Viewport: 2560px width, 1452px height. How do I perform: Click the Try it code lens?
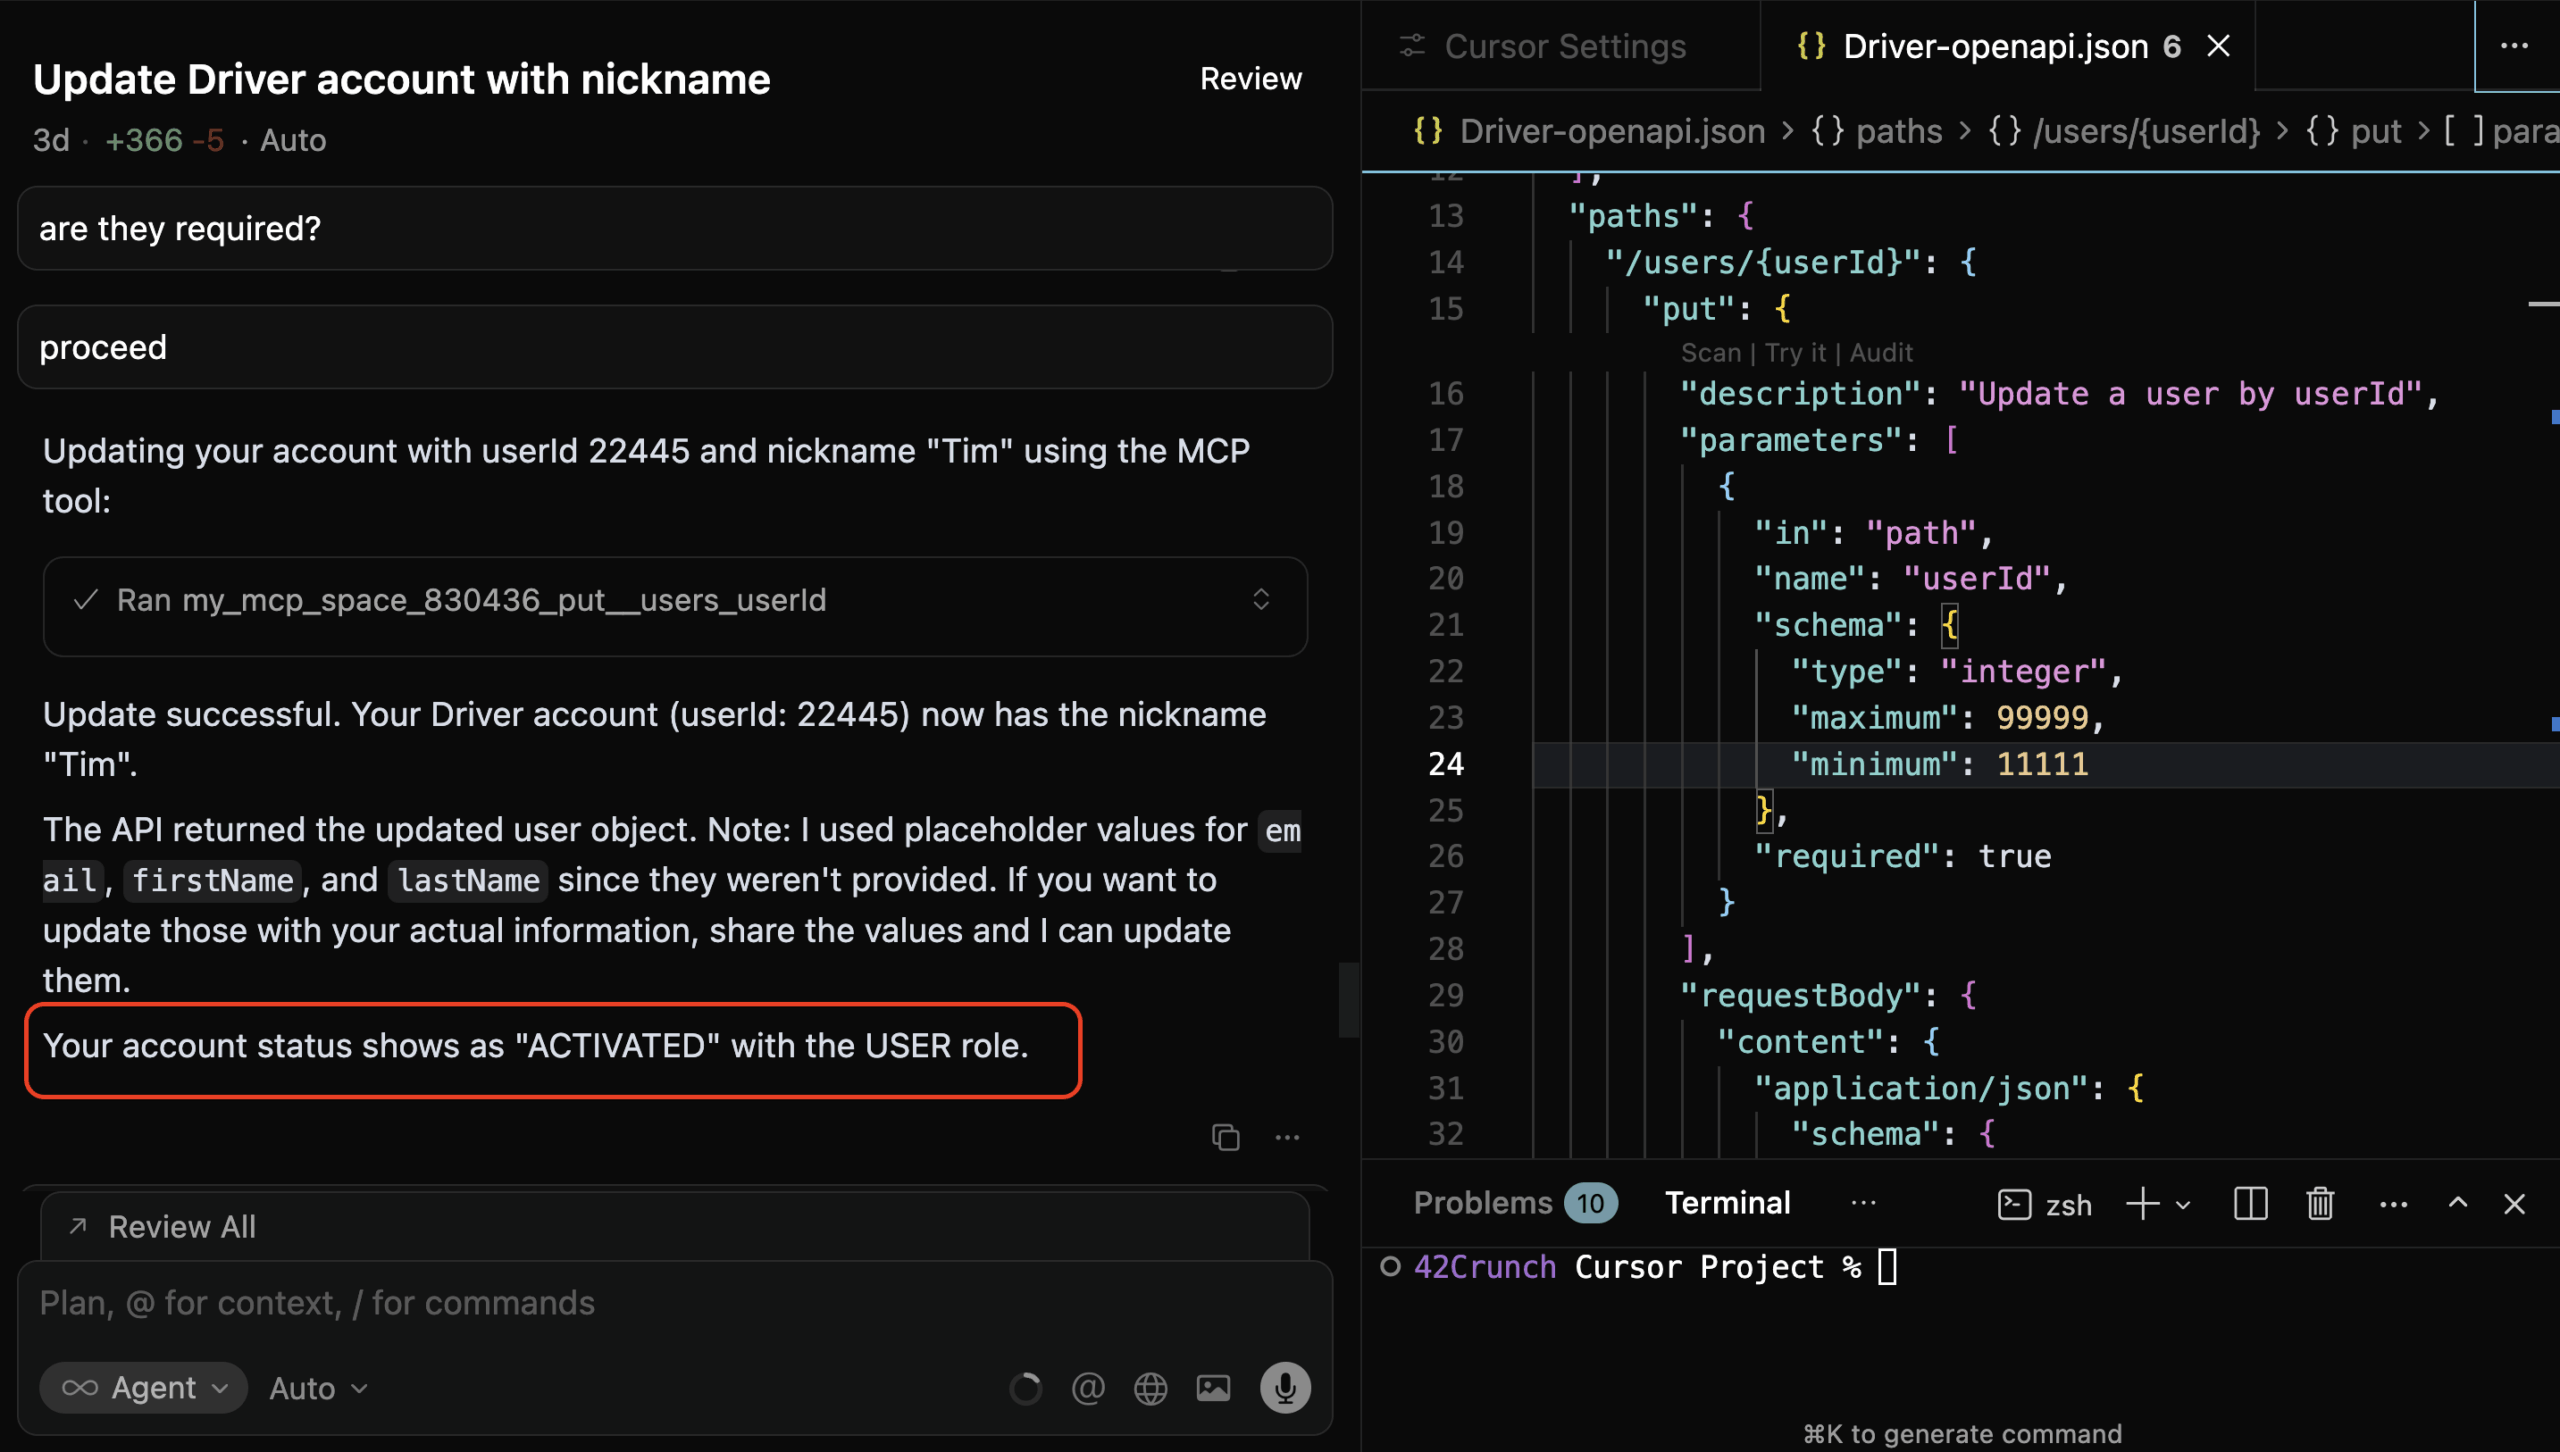tap(1794, 353)
